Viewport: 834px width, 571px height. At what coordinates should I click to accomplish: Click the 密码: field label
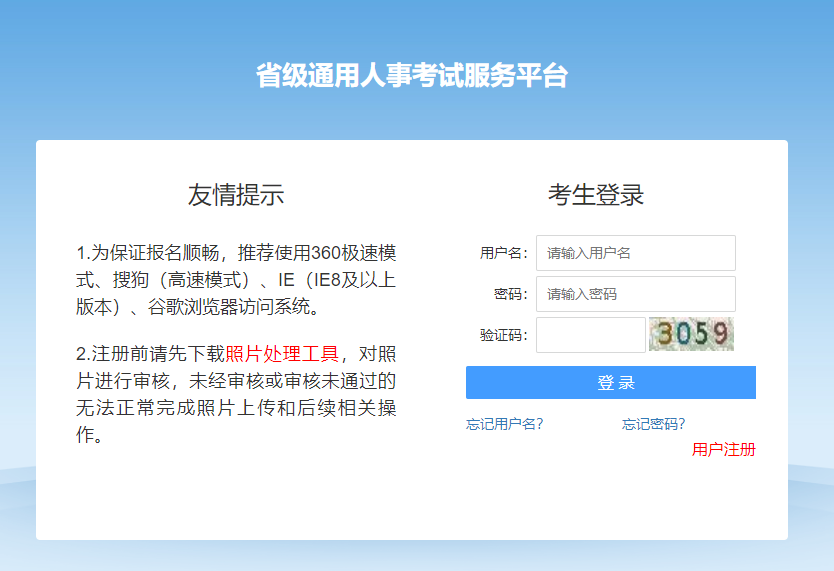pyautogui.click(x=510, y=294)
